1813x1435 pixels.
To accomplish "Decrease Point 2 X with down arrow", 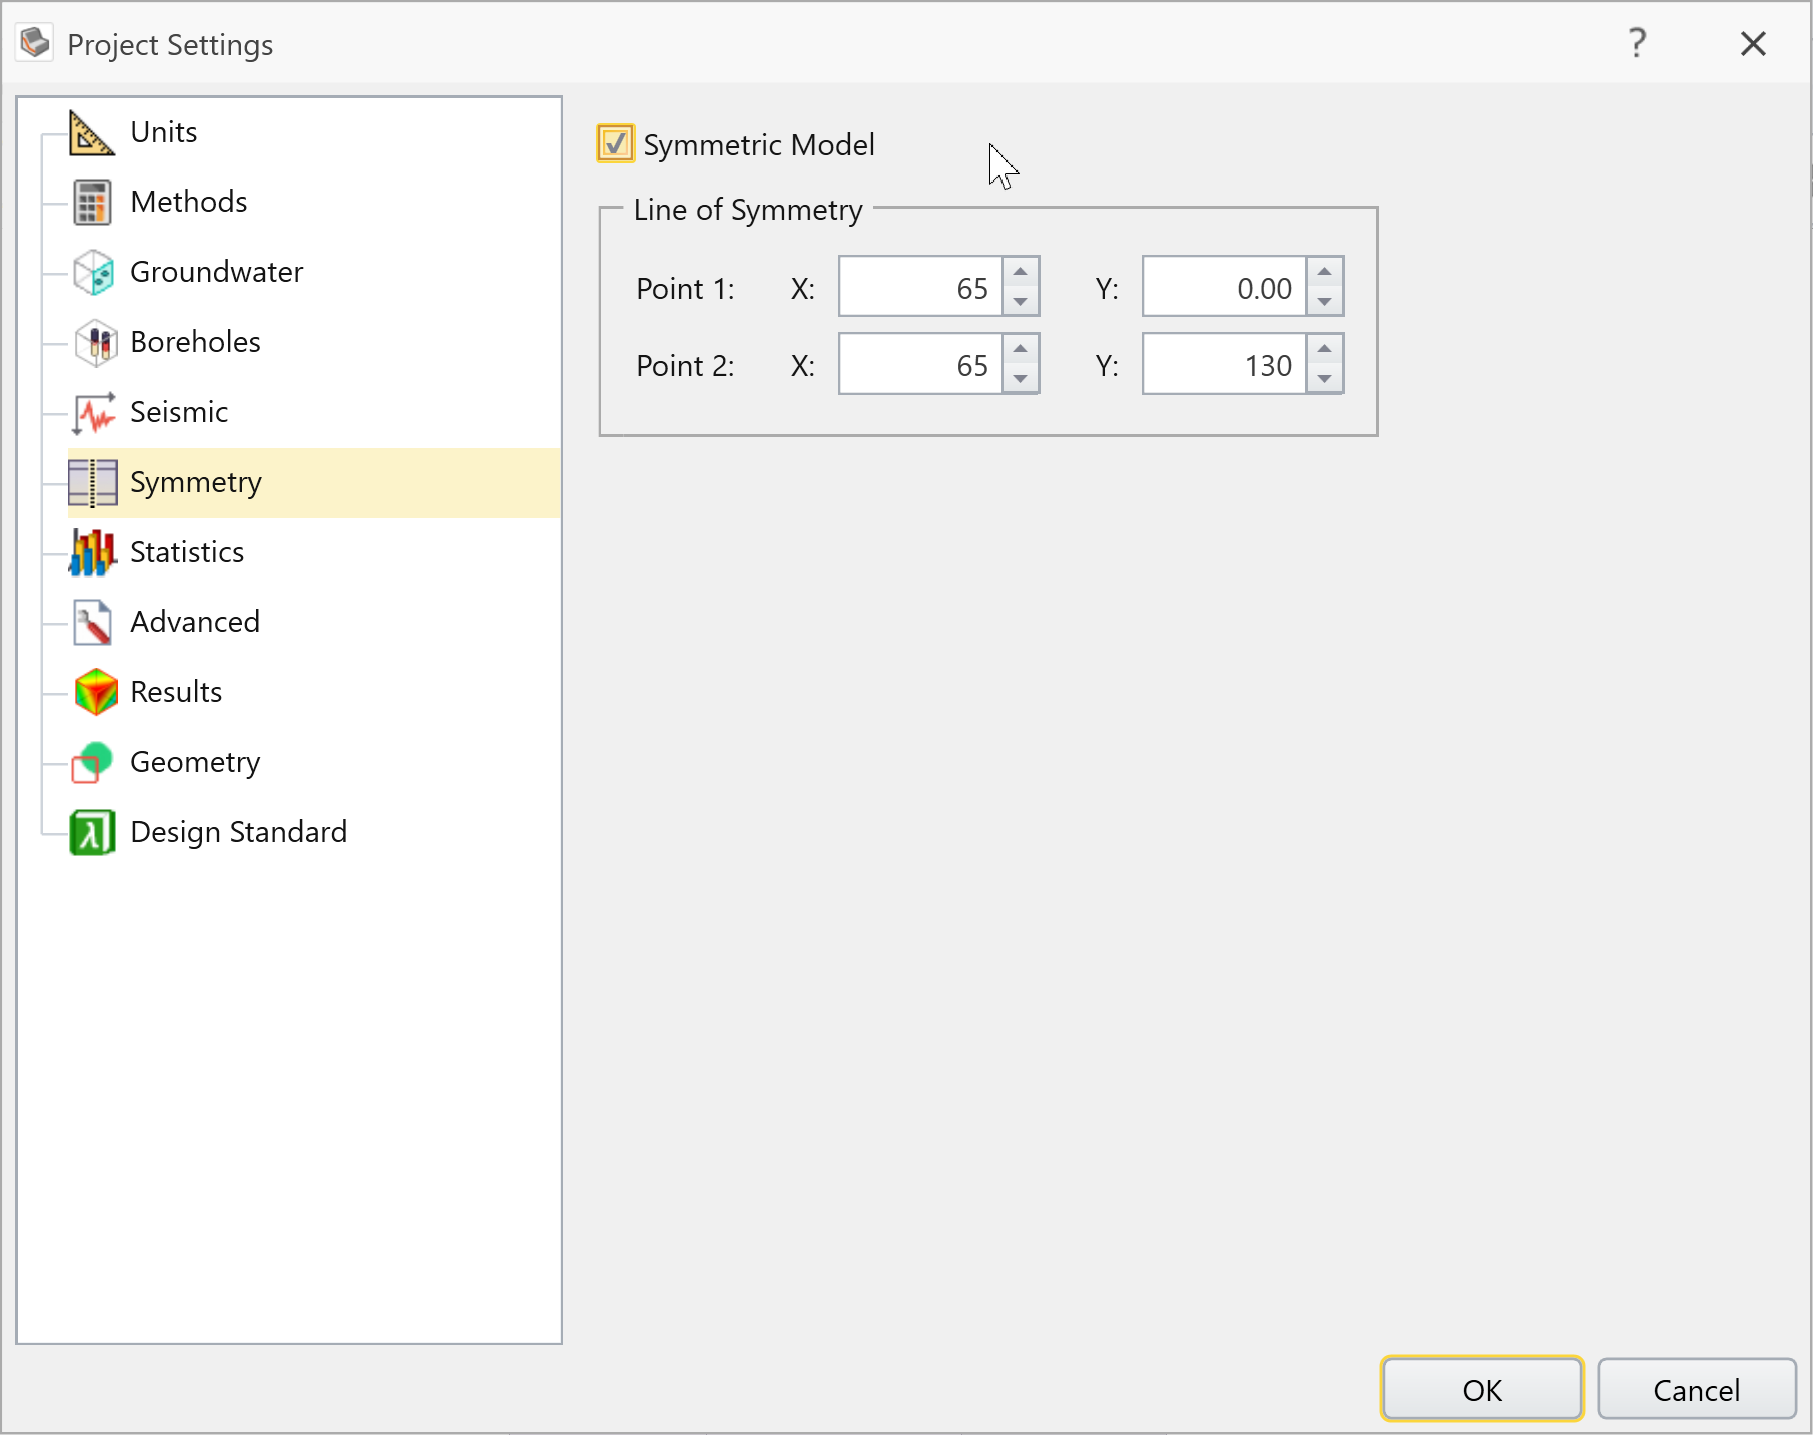I will tap(1020, 379).
